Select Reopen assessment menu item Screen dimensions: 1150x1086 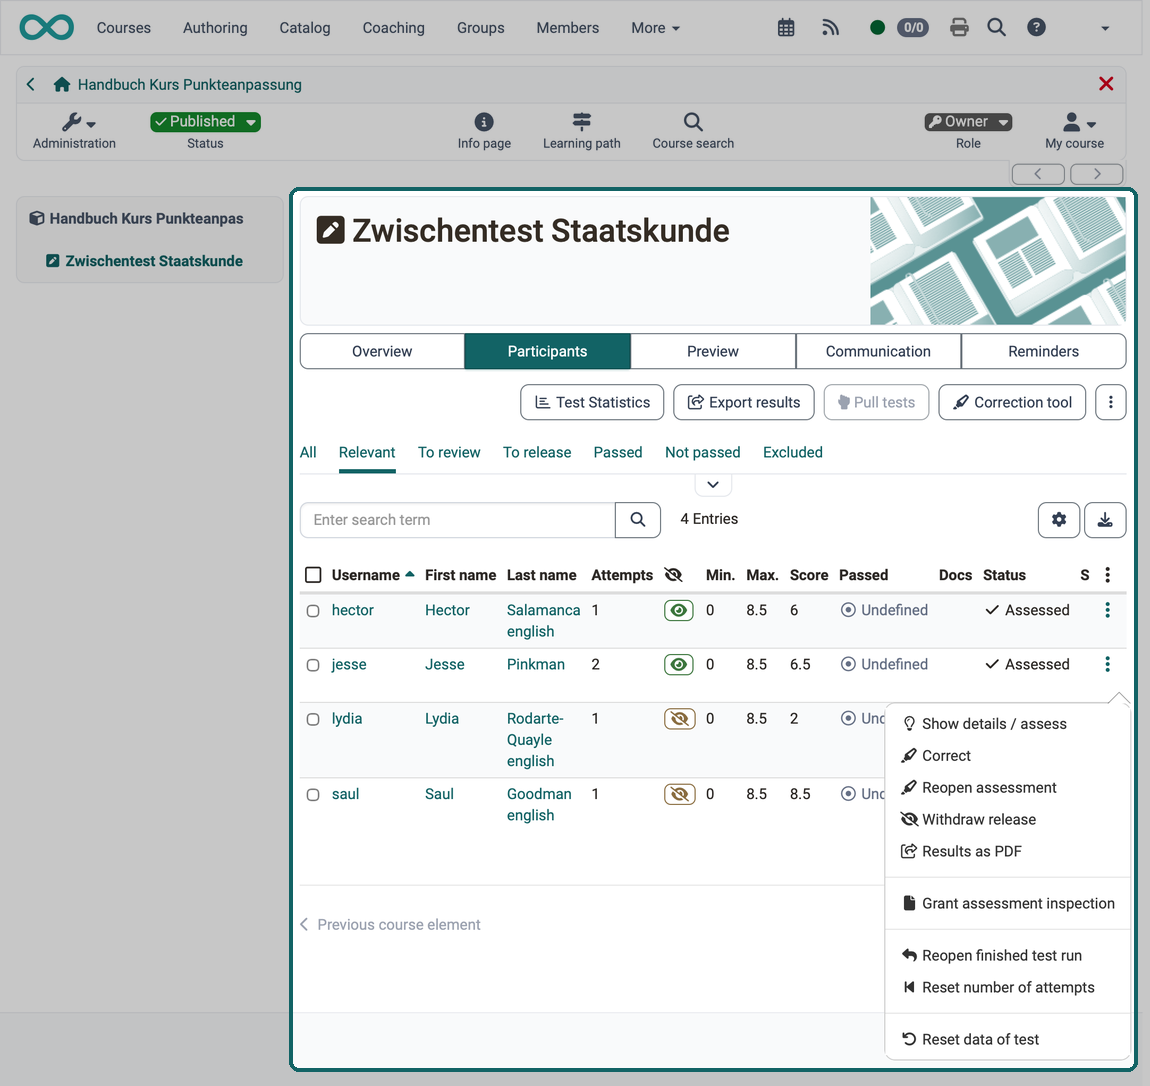pyautogui.click(x=1008, y=788)
